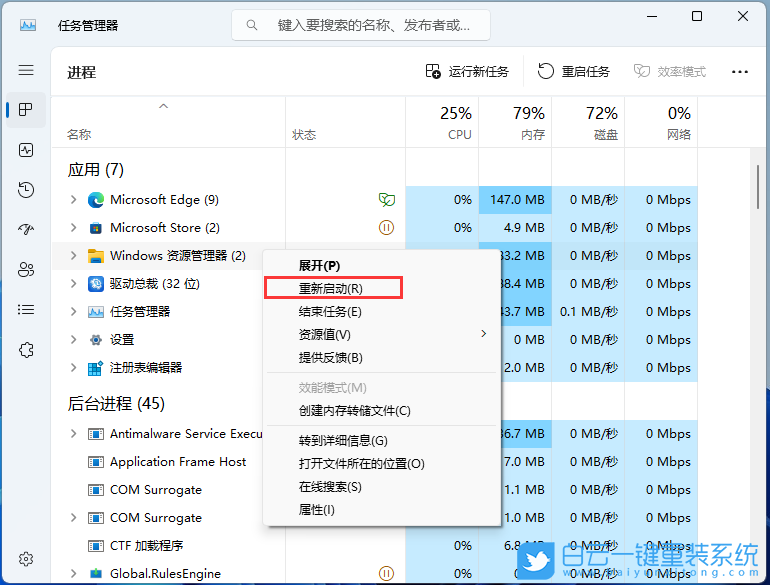Open App history sidebar icon
This screenshot has width=770, height=585.
(26, 190)
